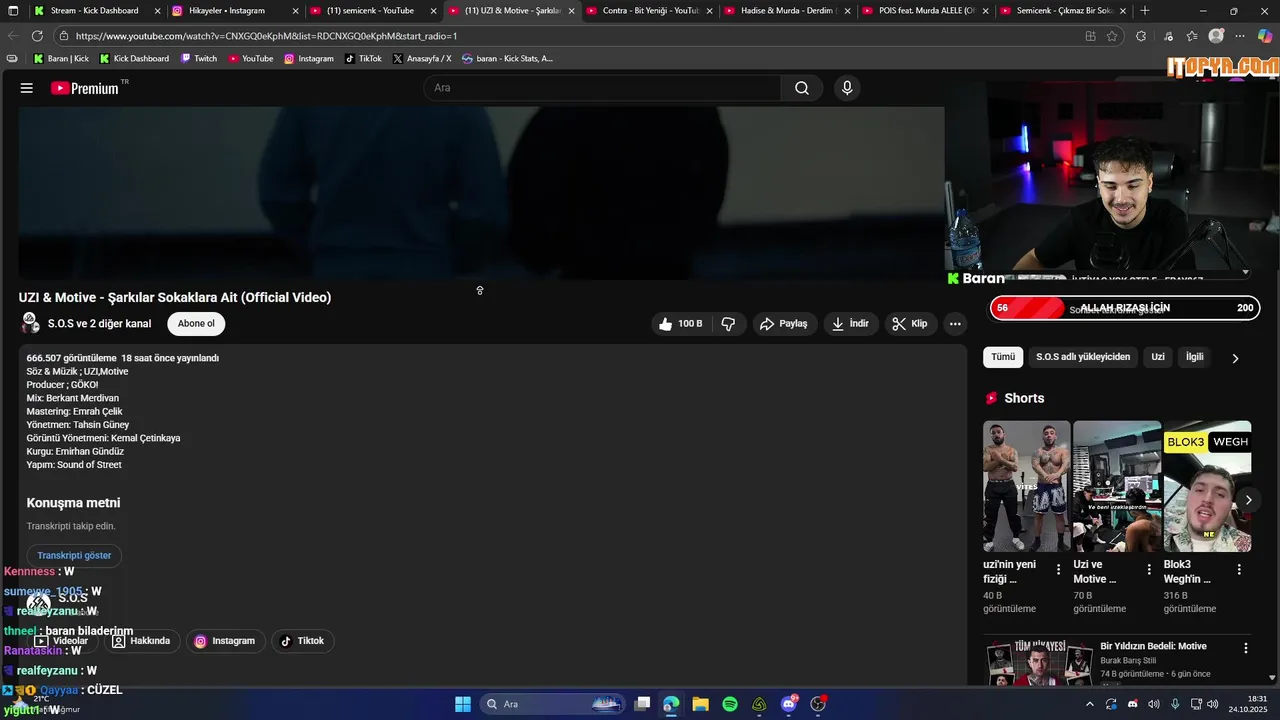Subscribe with the Abone ol button
Image resolution: width=1280 pixels, height=720 pixels.
[196, 324]
